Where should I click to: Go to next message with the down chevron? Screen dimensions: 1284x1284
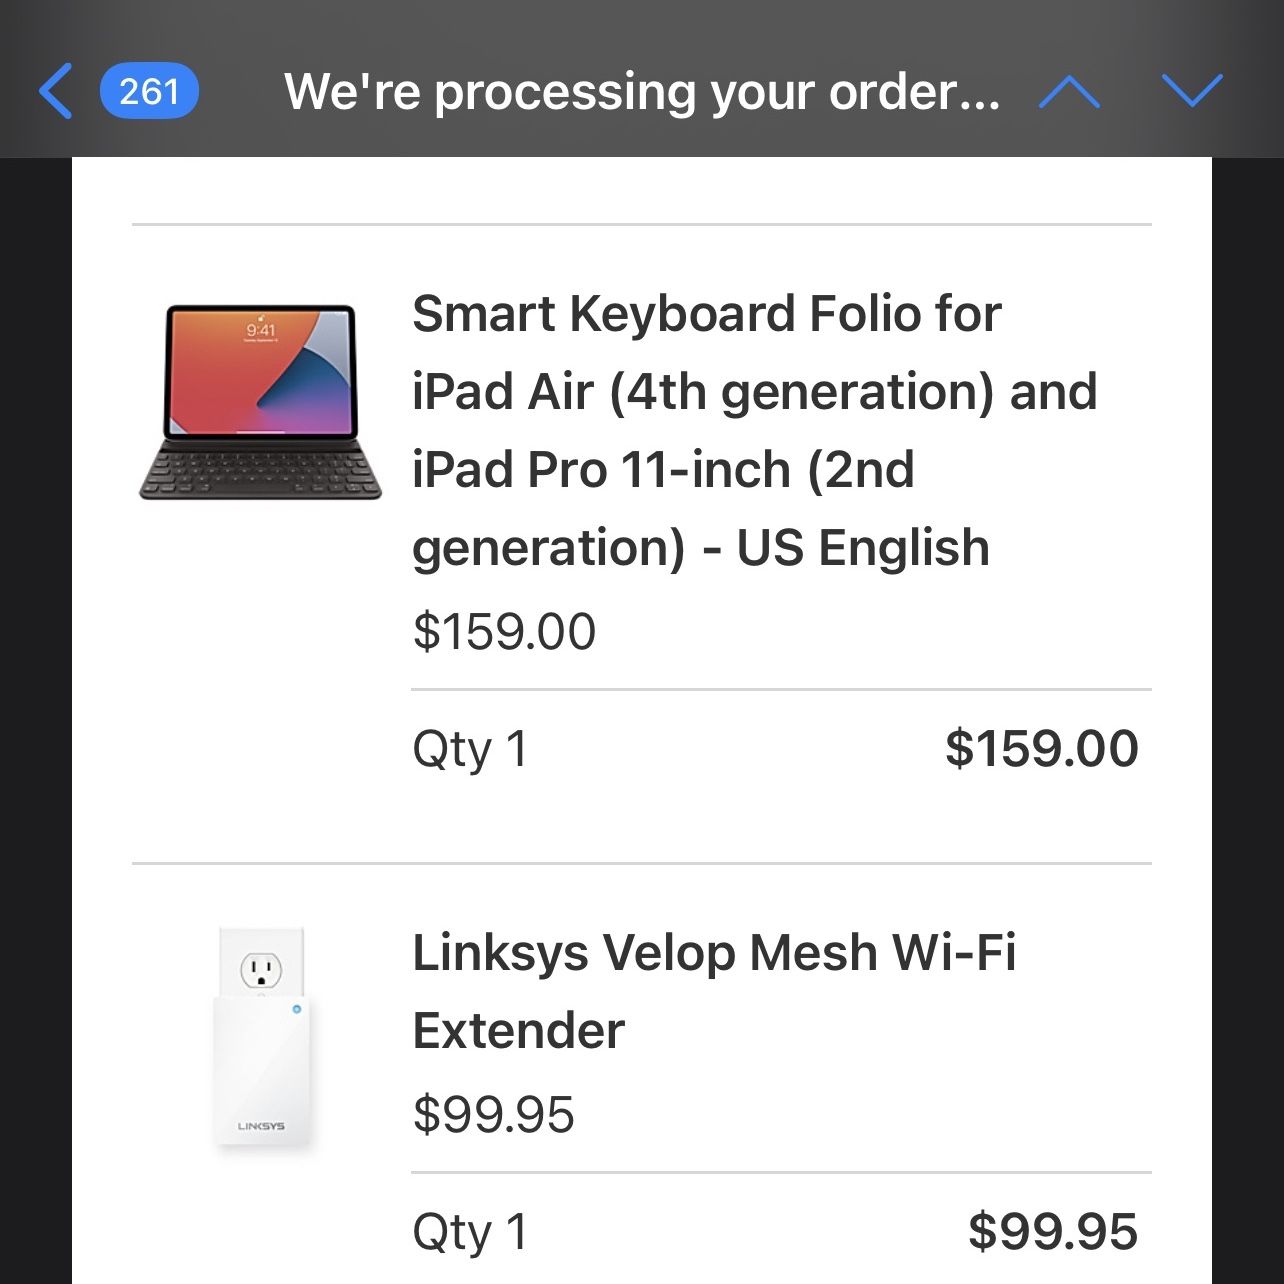(1192, 91)
